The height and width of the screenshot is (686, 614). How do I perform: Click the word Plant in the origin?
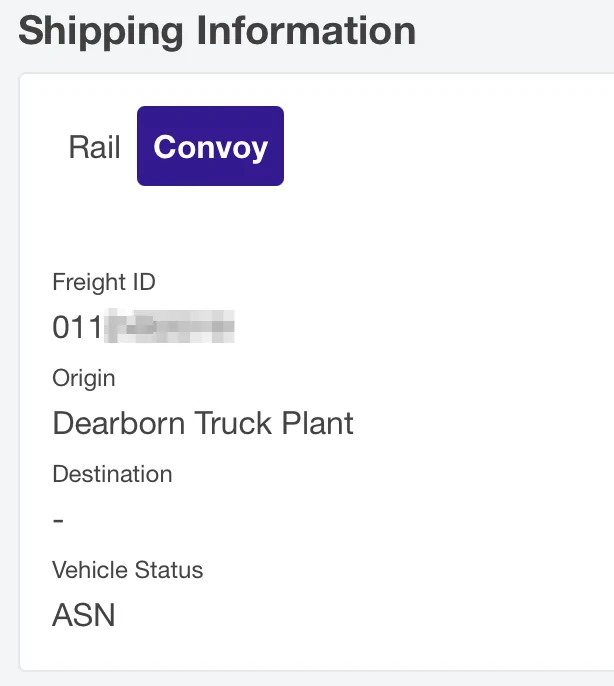(316, 423)
